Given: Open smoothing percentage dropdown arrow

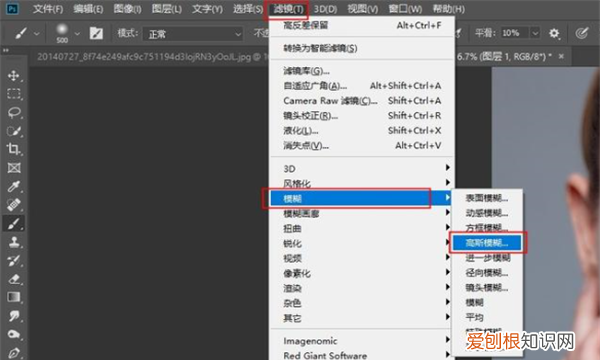Looking at the screenshot, I should tap(535, 34).
